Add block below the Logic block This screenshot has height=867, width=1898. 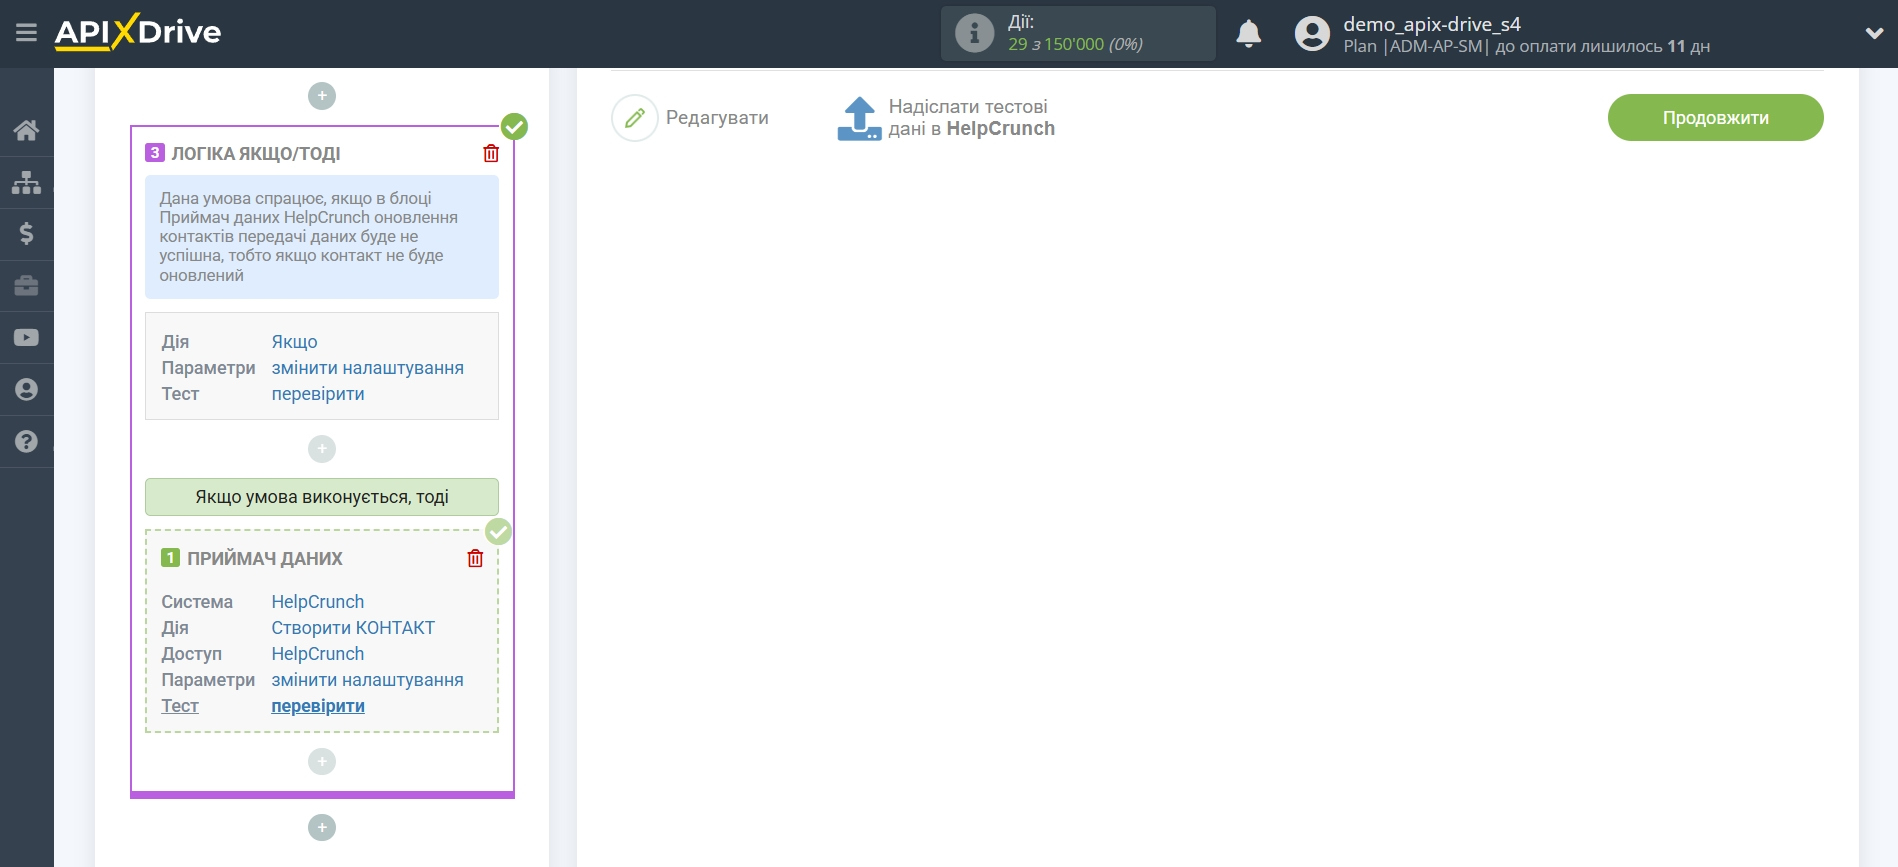322,828
